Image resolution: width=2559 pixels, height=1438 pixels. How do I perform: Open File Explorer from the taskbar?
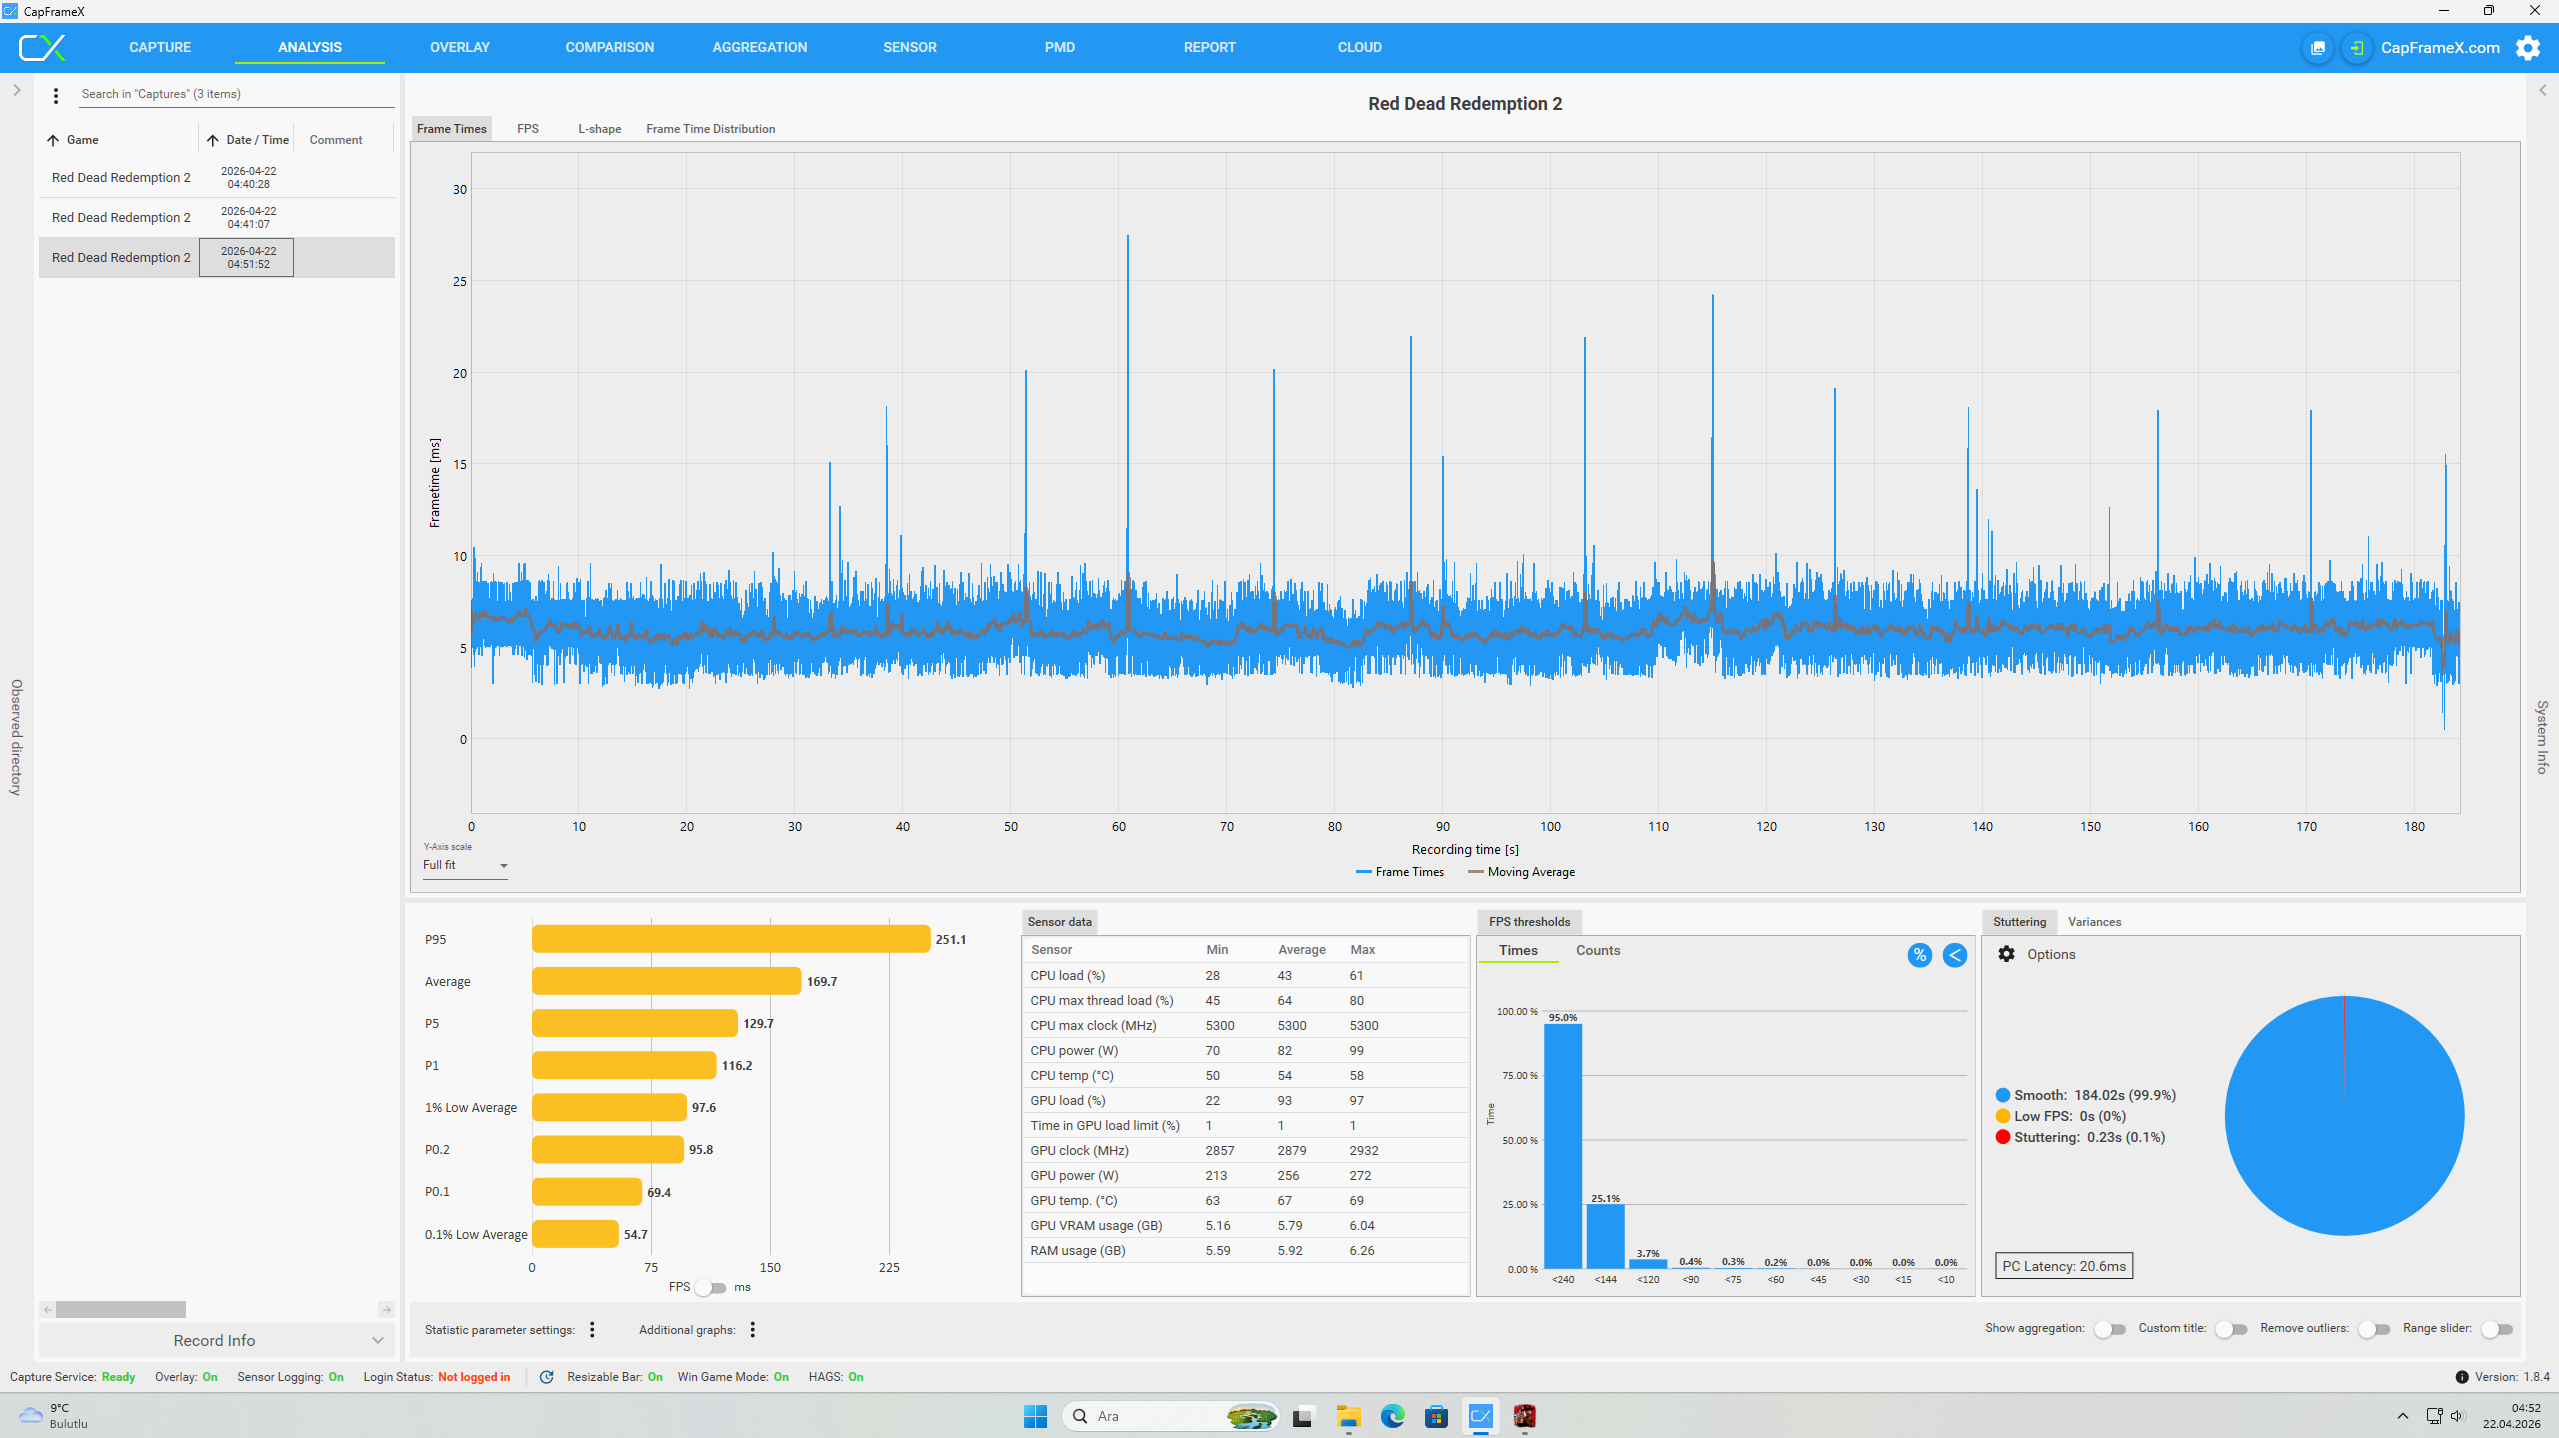click(x=1349, y=1416)
